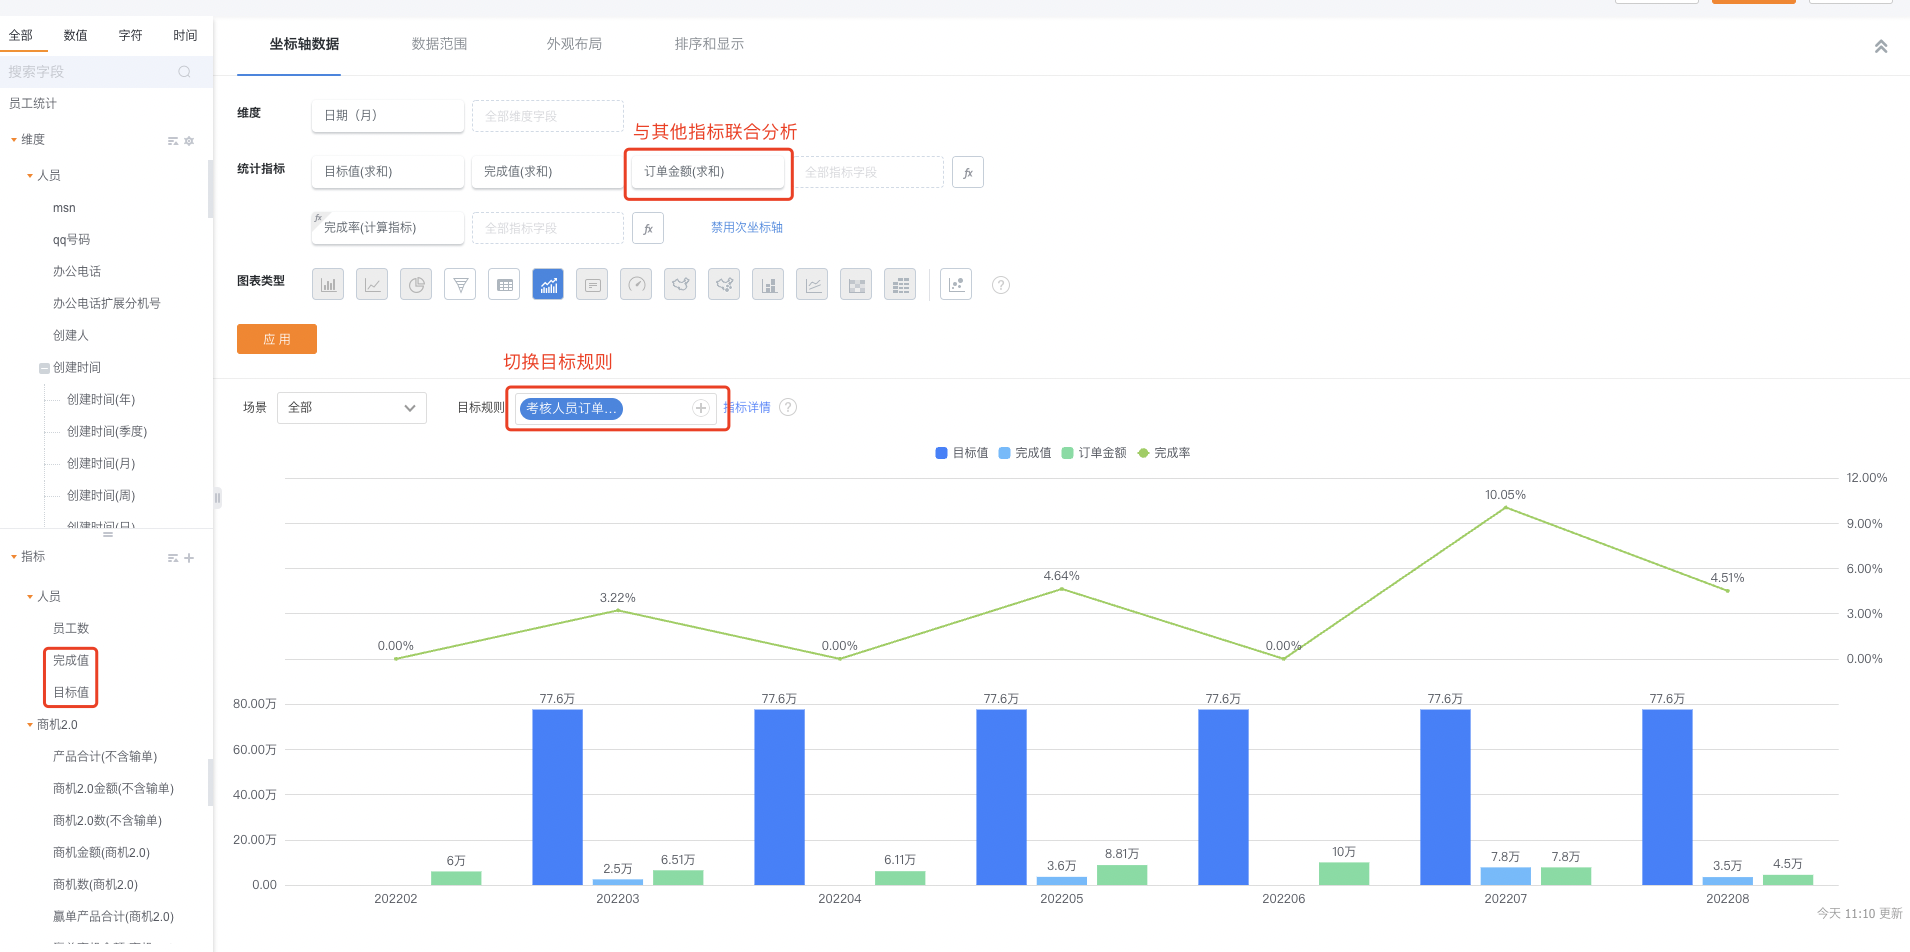Click the plus icon in 目标规则 selector
1910x952 pixels.
[x=701, y=408]
